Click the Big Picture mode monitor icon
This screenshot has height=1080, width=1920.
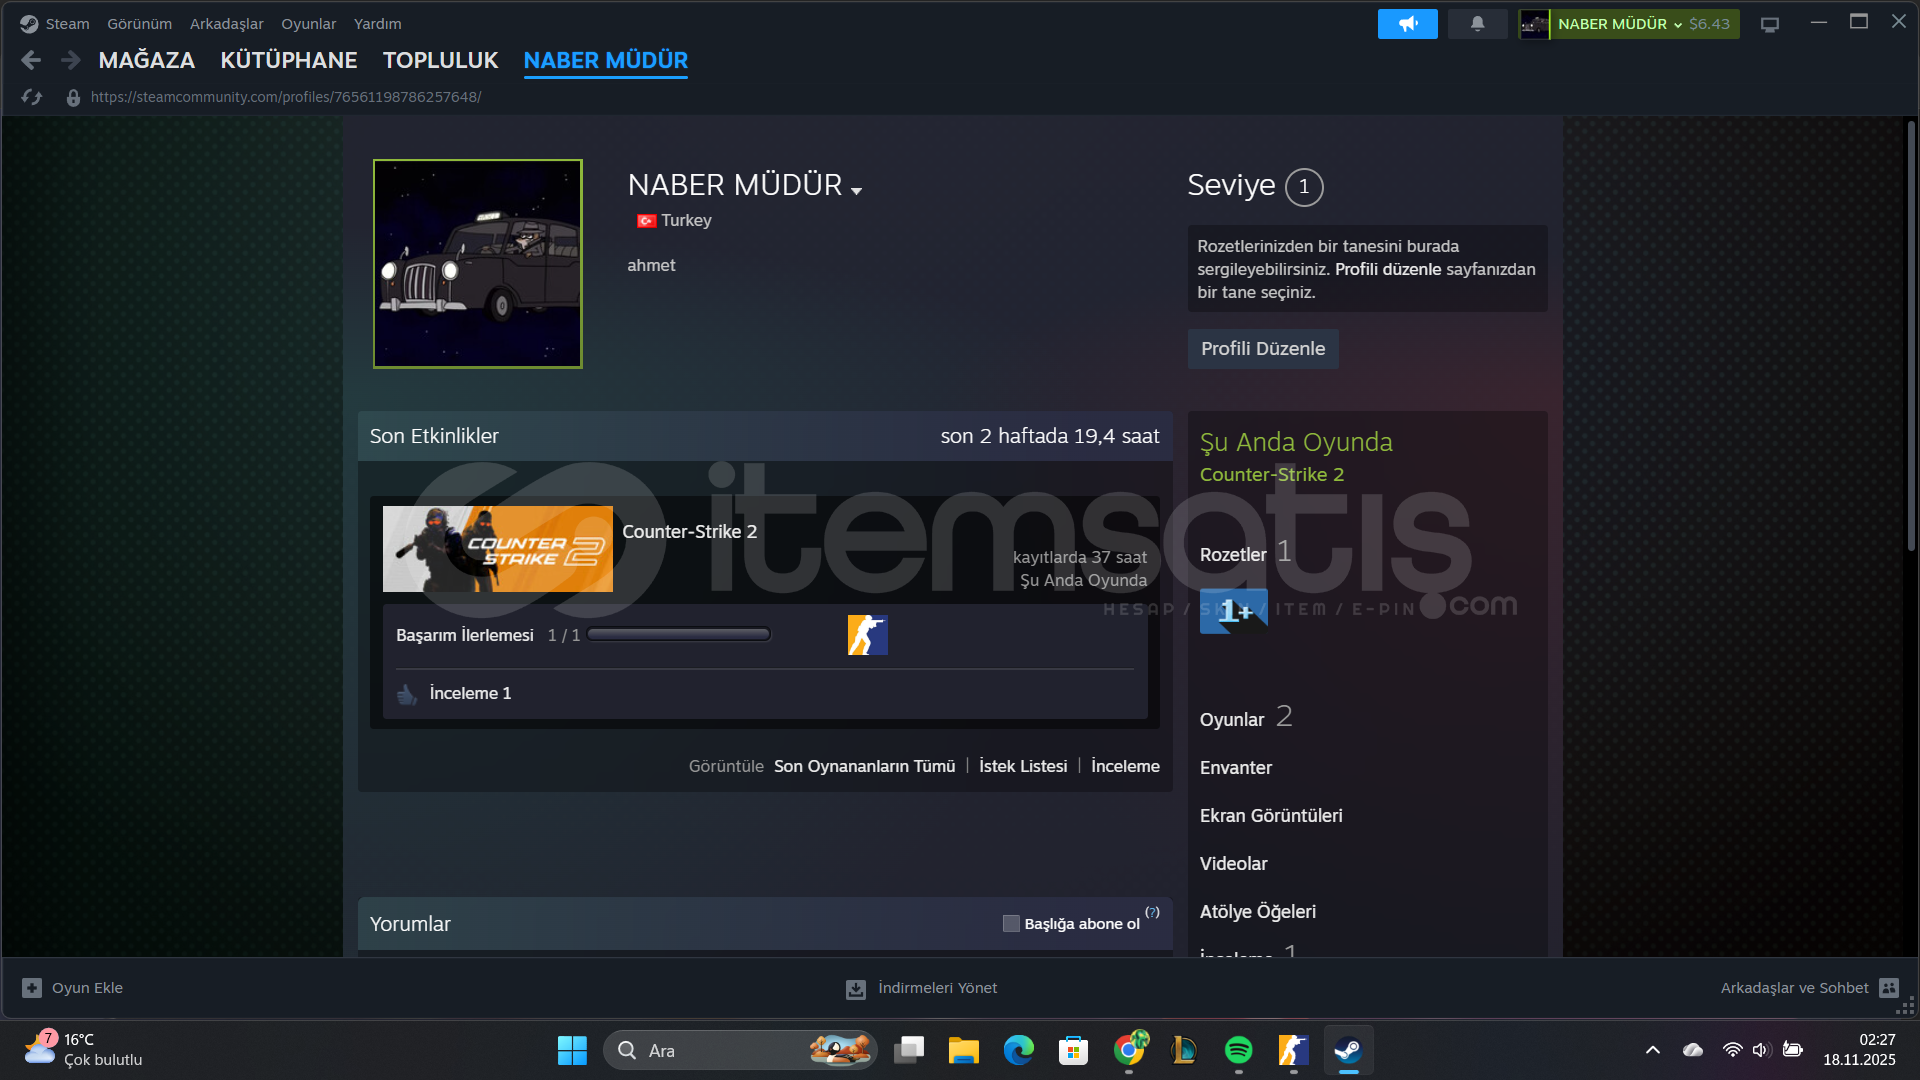(x=1769, y=24)
